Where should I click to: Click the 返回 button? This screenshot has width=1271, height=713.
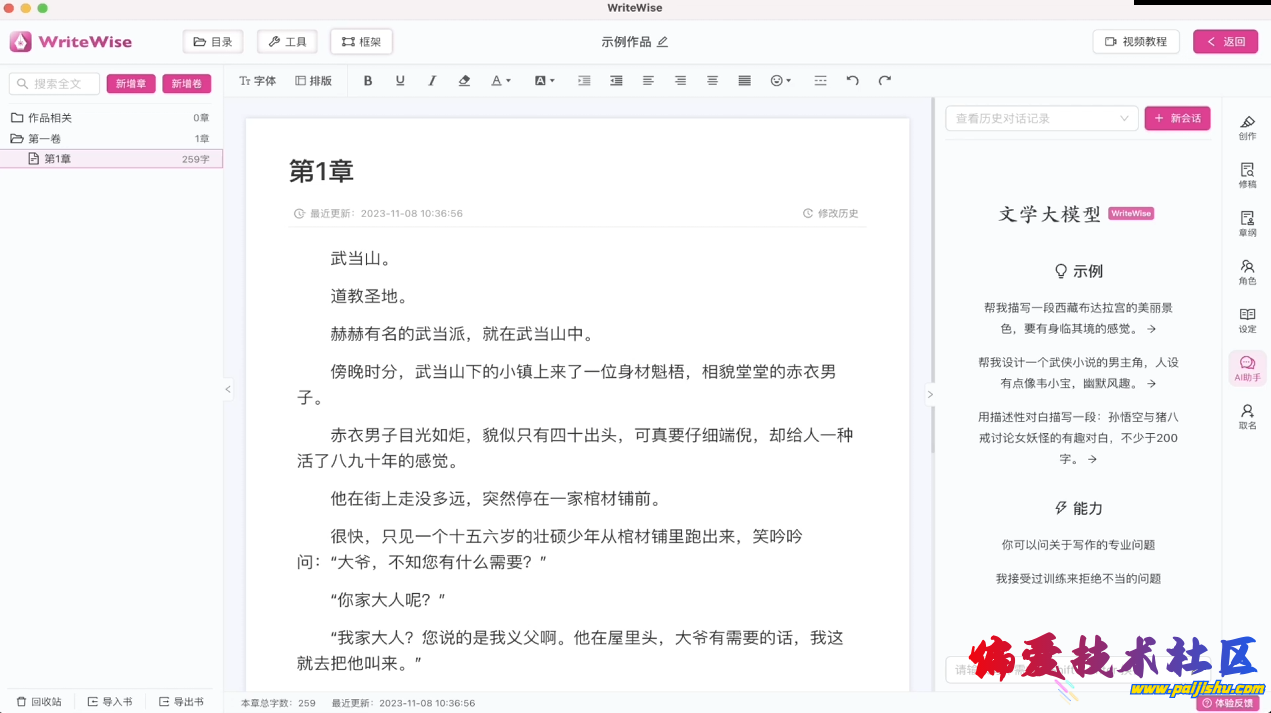tap(1225, 42)
